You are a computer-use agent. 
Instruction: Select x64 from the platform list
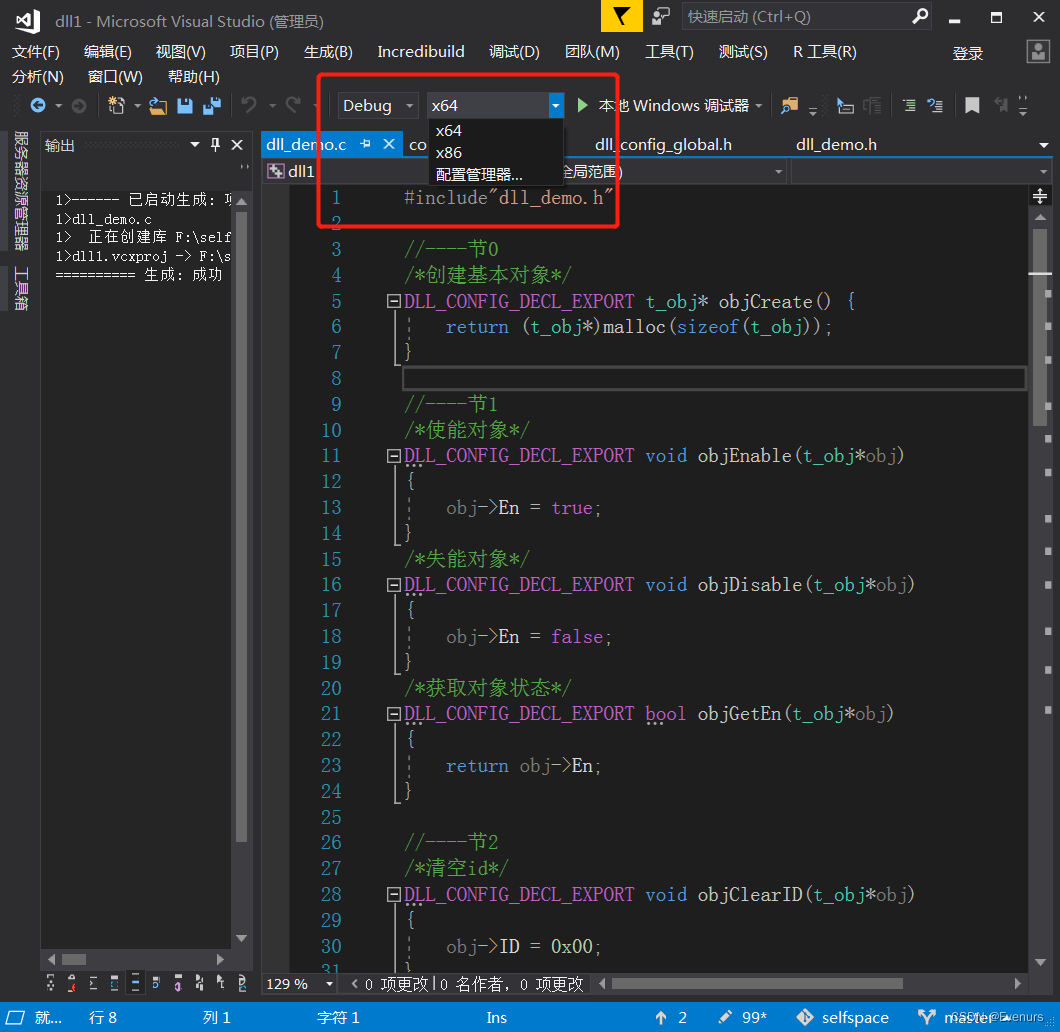[x=496, y=130]
